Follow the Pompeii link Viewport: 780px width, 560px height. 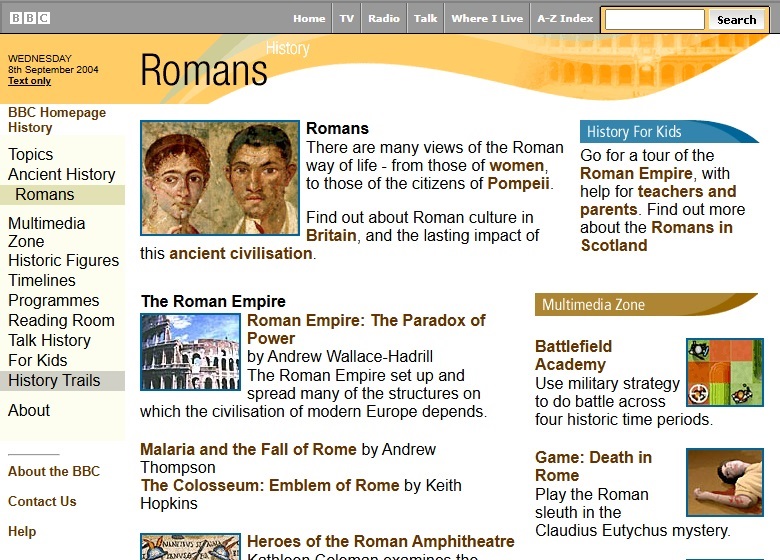518,183
